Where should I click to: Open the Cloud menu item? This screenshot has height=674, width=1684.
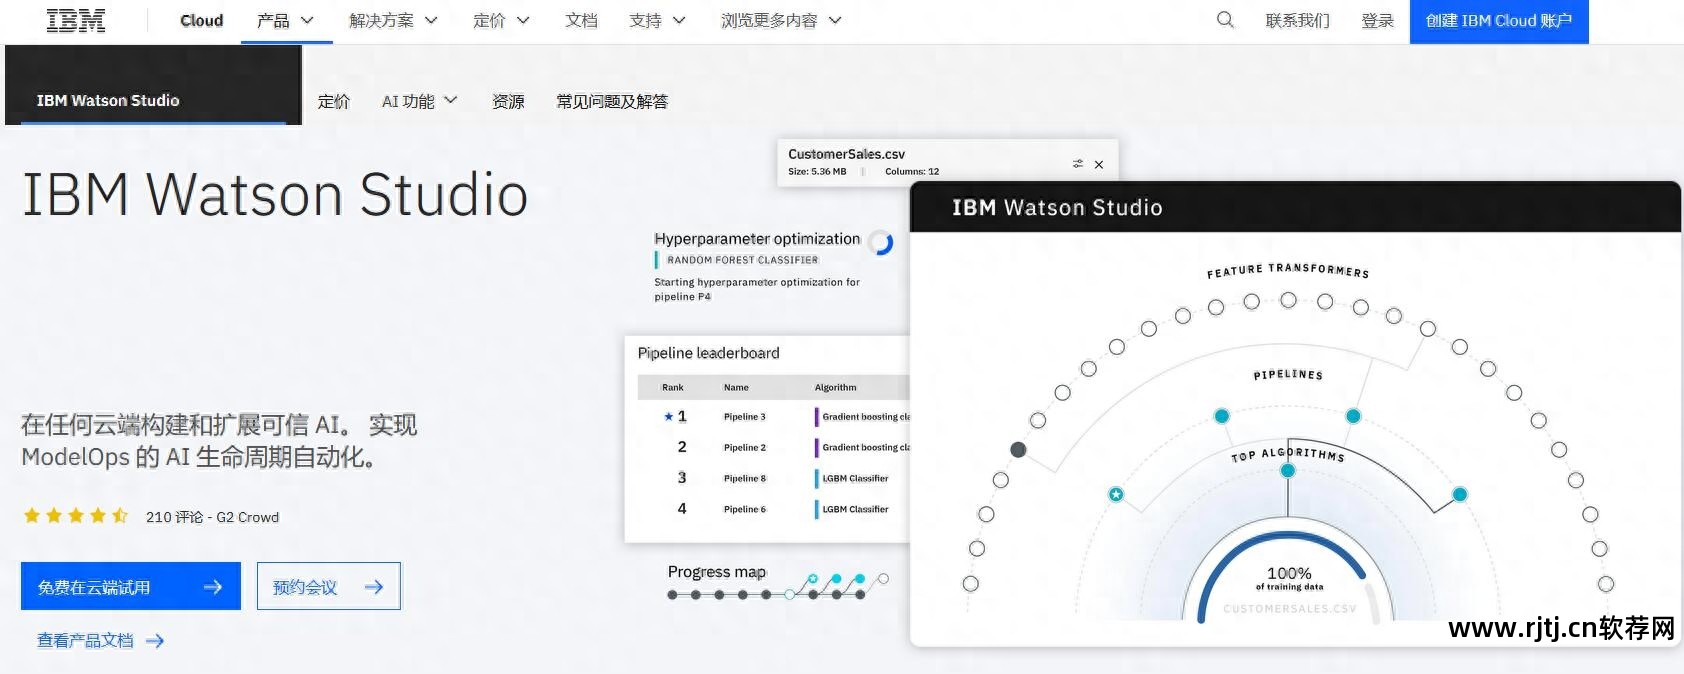tap(201, 20)
